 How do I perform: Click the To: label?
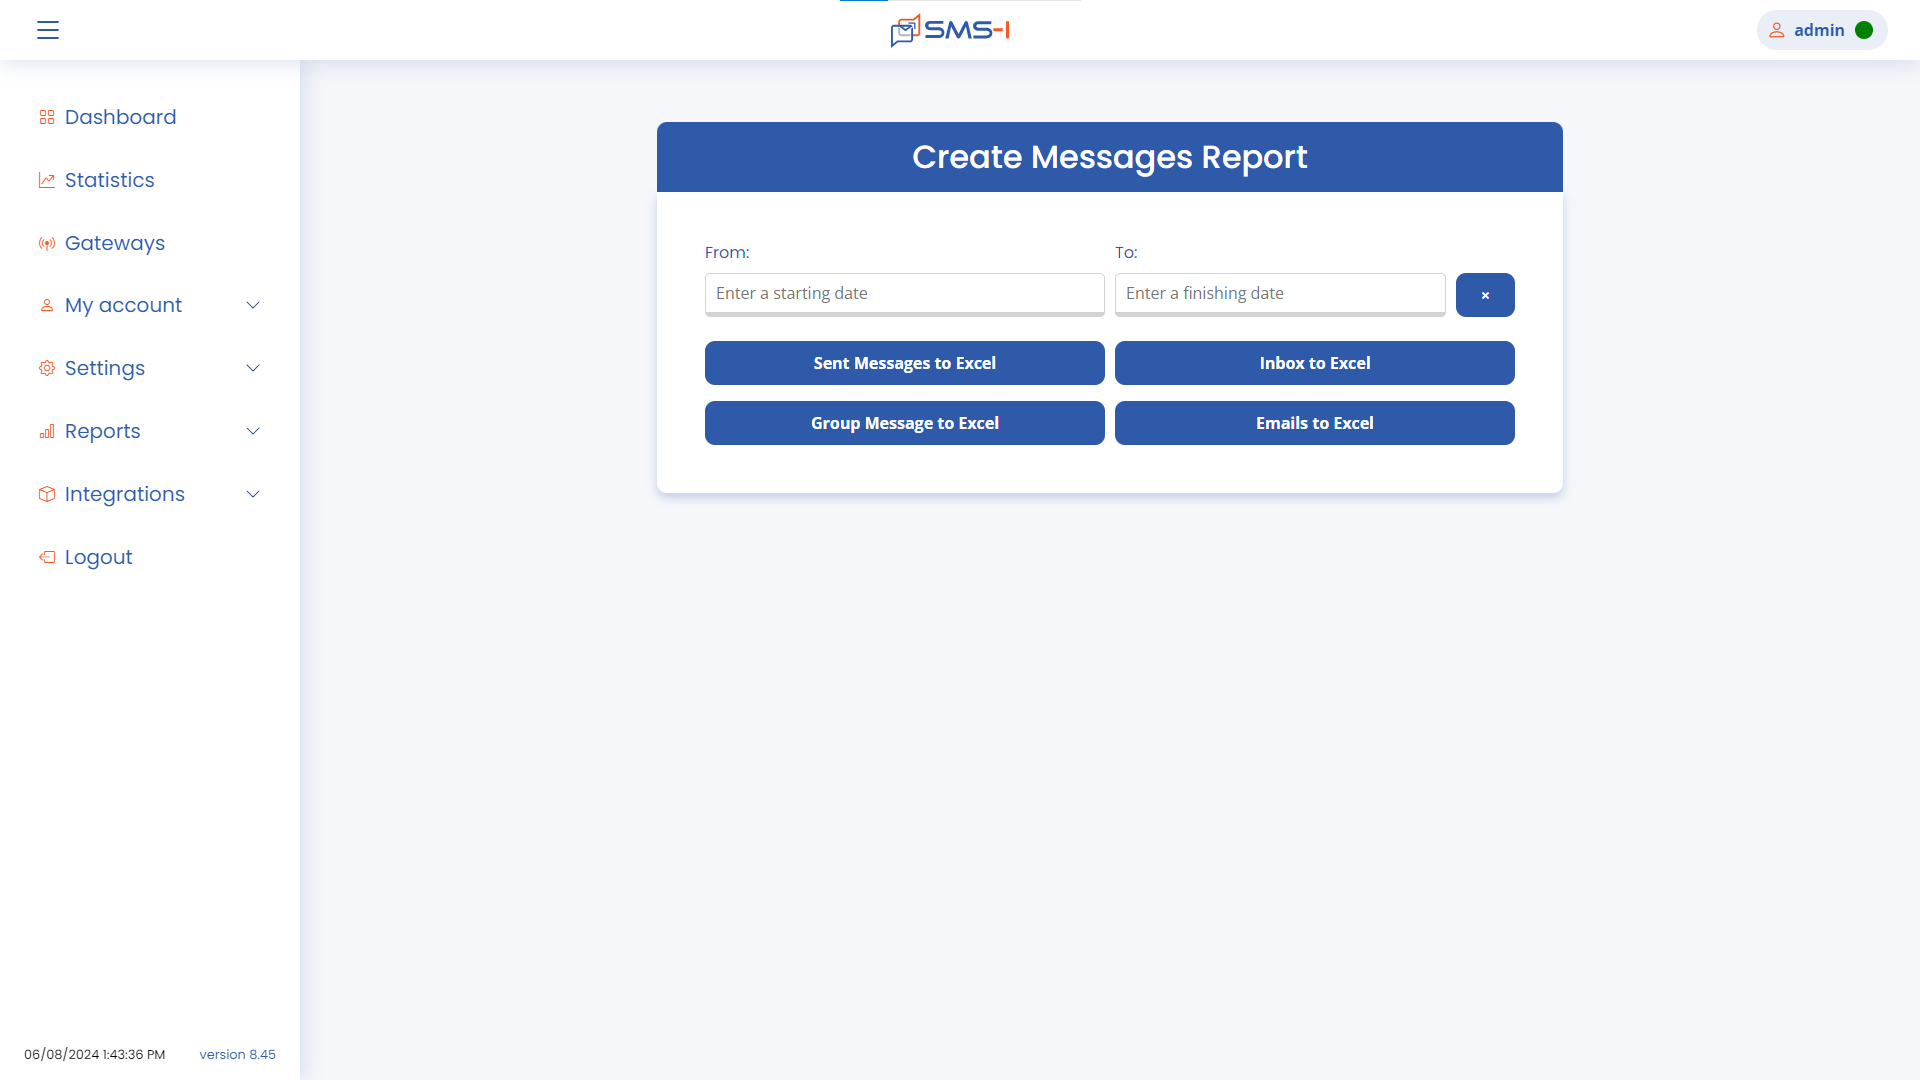(x=1126, y=252)
